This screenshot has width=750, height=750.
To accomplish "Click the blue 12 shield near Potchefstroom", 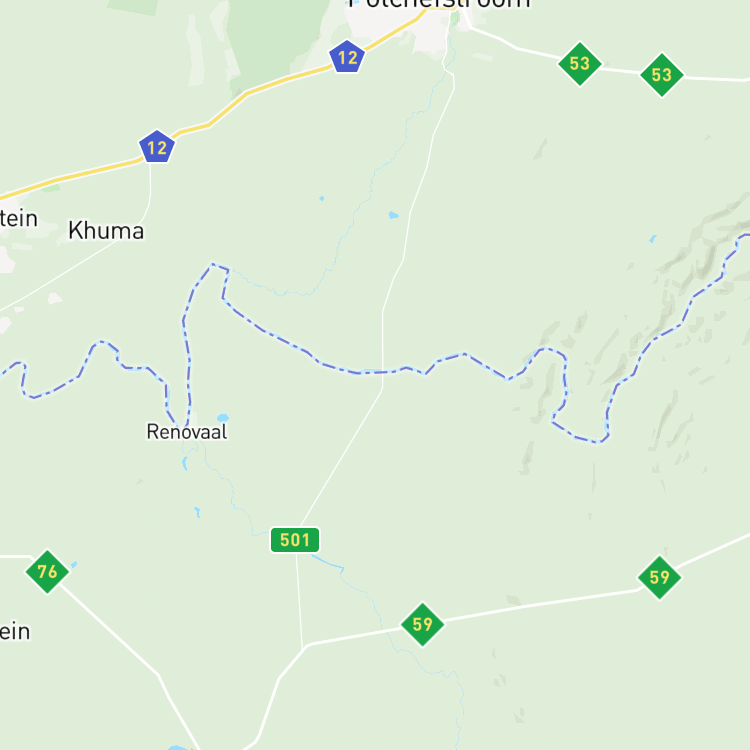I will (x=347, y=57).
